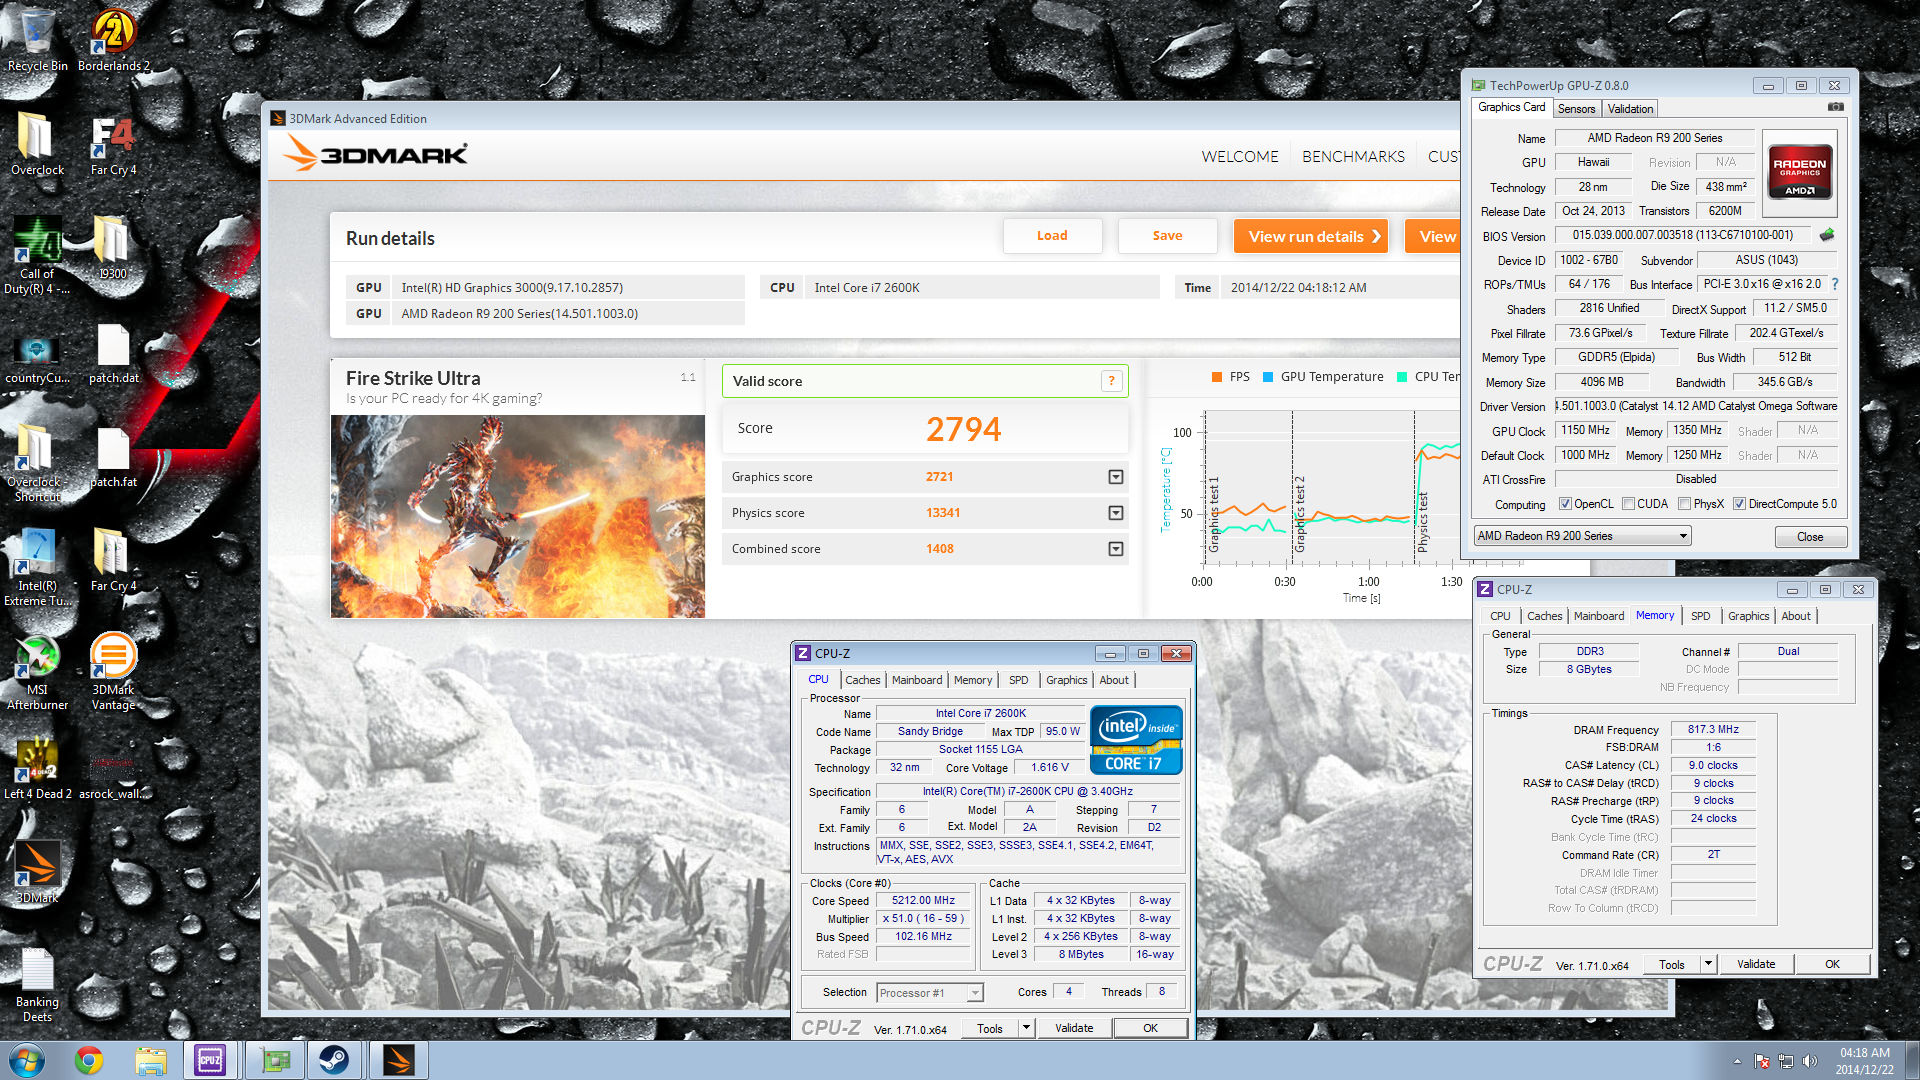1920x1080 pixels.
Task: Click Load button in Run details
Action: (x=1052, y=236)
